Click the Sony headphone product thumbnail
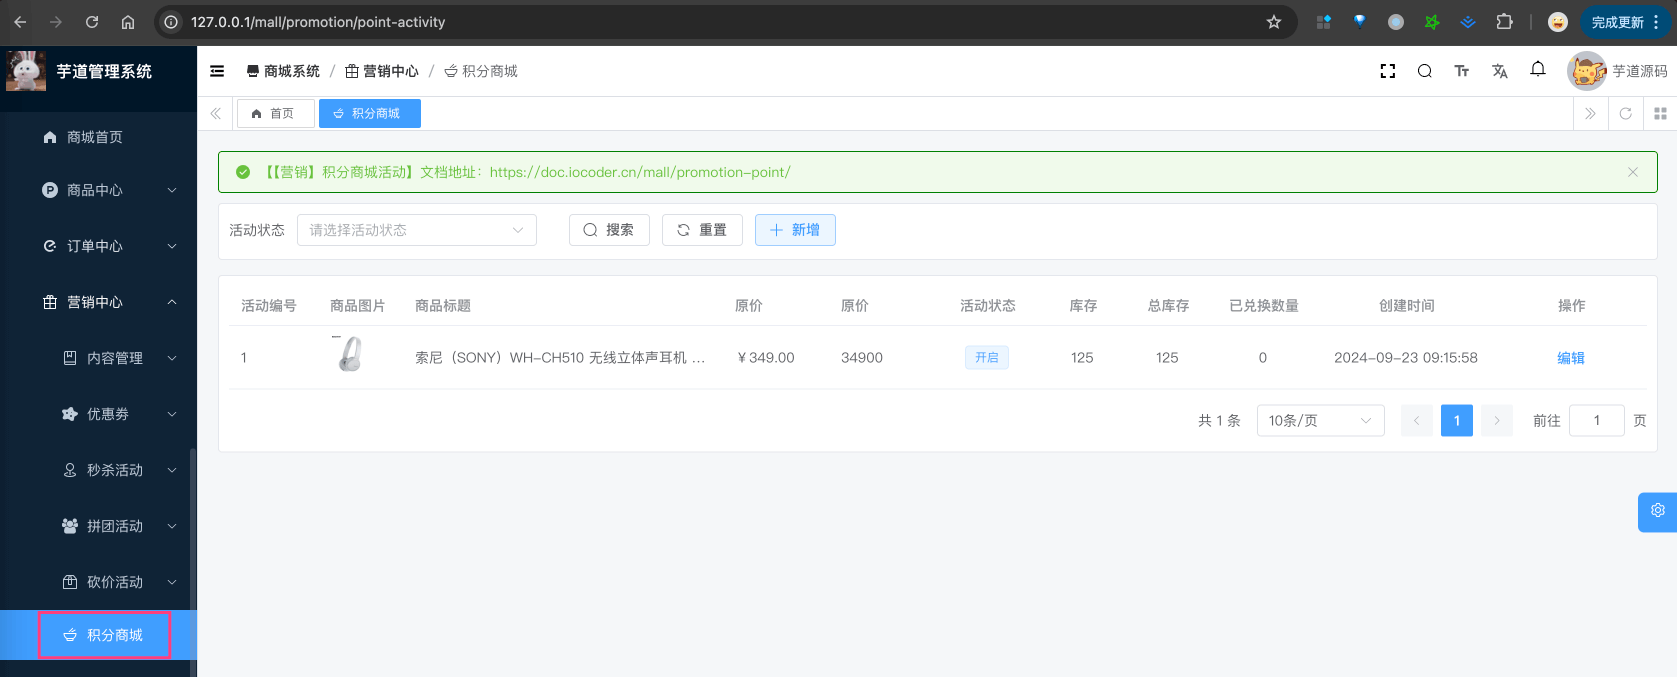1677x677 pixels. pos(349,355)
